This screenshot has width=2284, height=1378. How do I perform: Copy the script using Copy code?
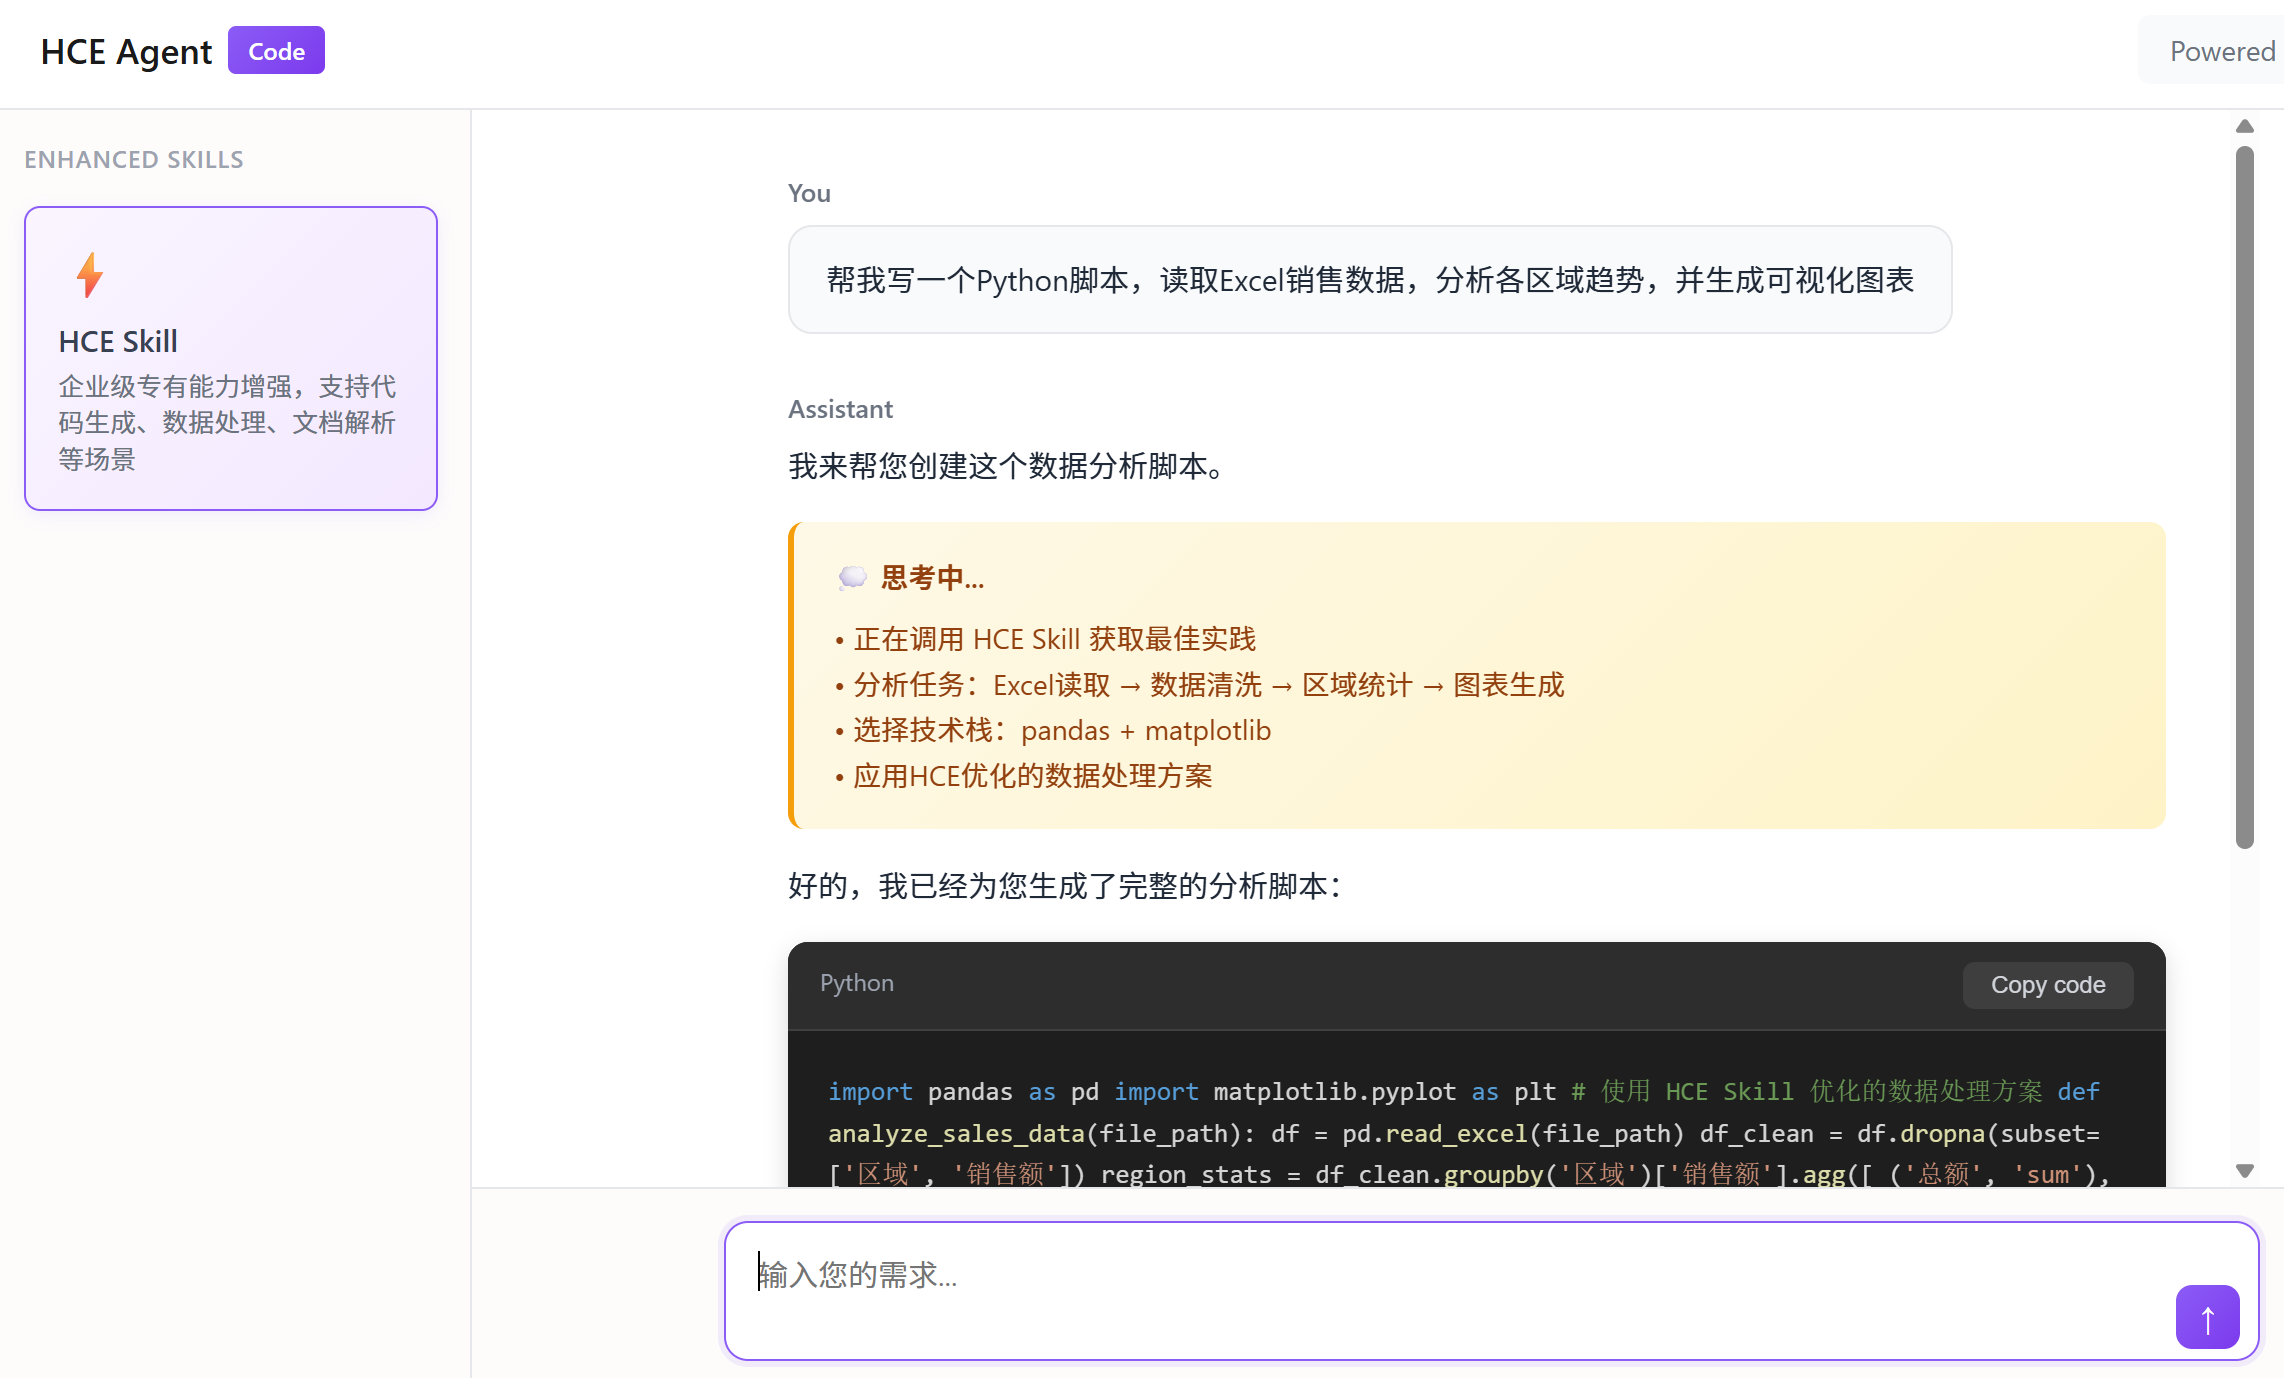pos(2046,985)
